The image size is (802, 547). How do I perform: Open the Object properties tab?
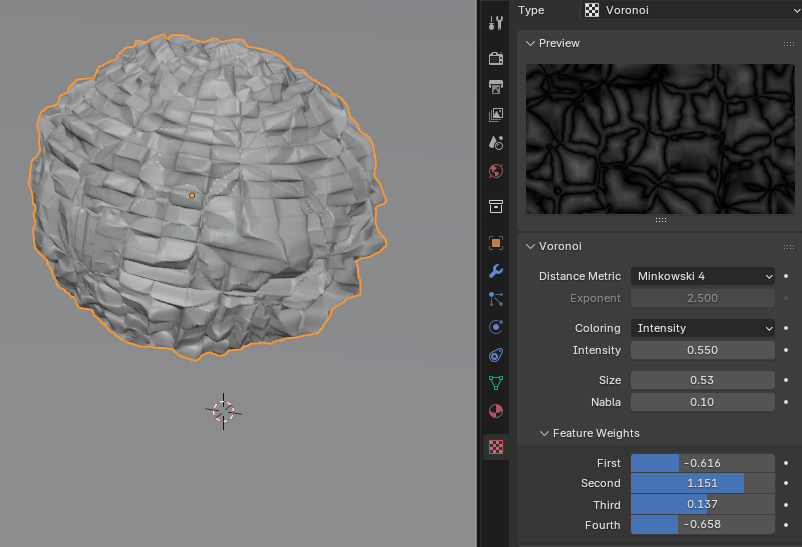[495, 243]
